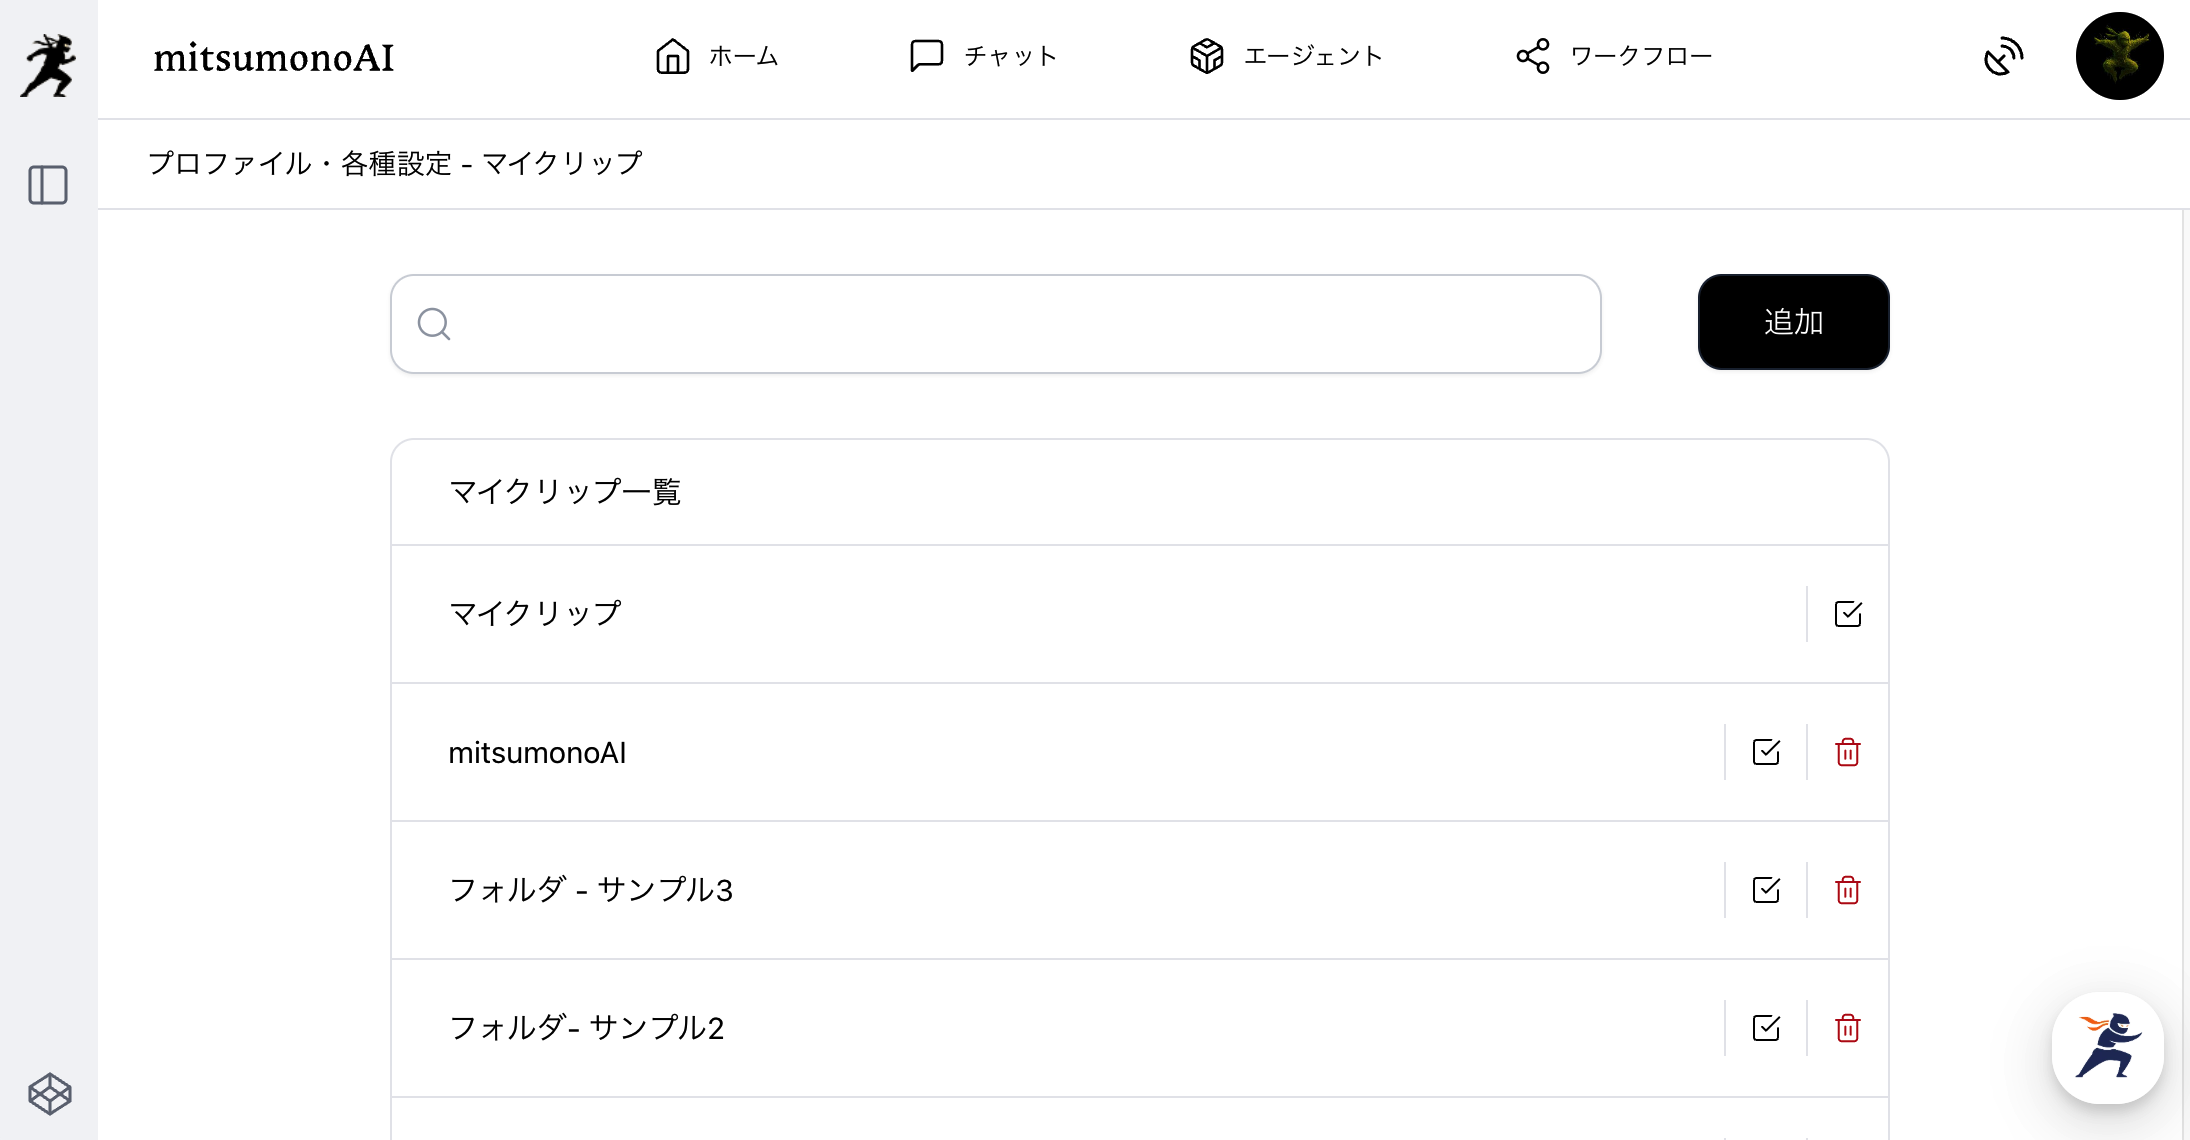Open the floating ninja assistant button
The image size is (2190, 1140).
(x=2107, y=1047)
